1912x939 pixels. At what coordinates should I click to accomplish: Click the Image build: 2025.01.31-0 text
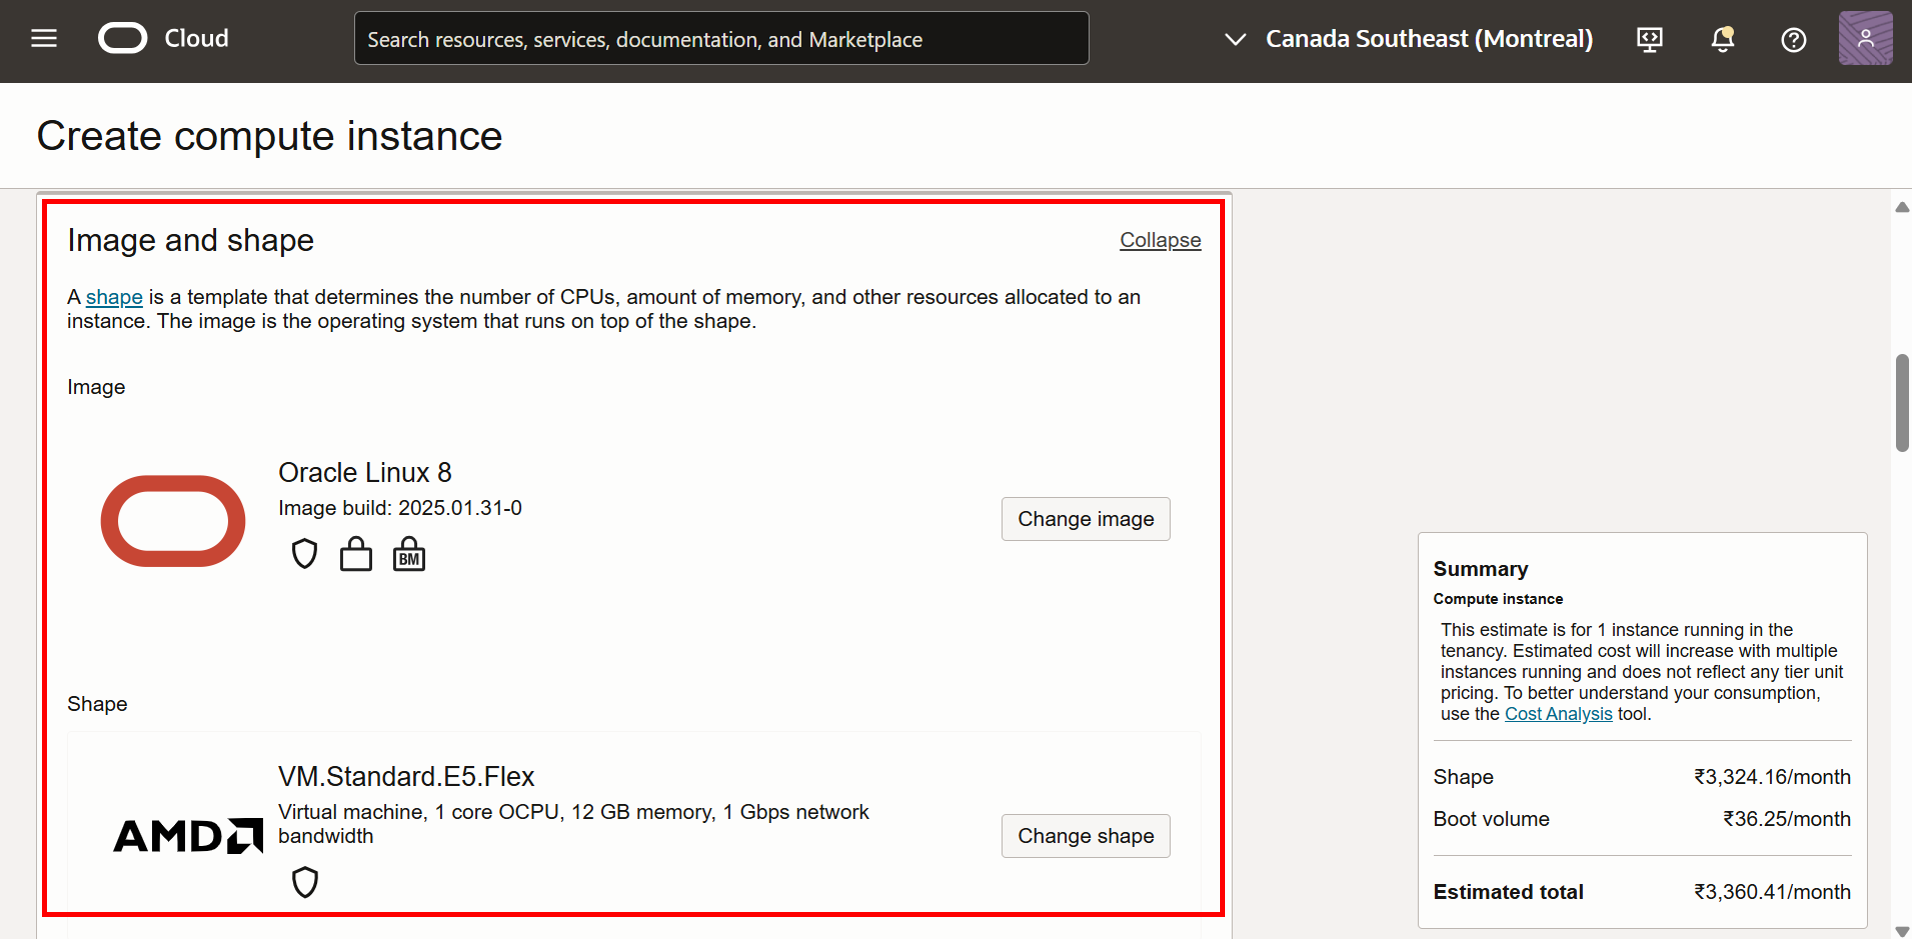pyautogui.click(x=400, y=508)
